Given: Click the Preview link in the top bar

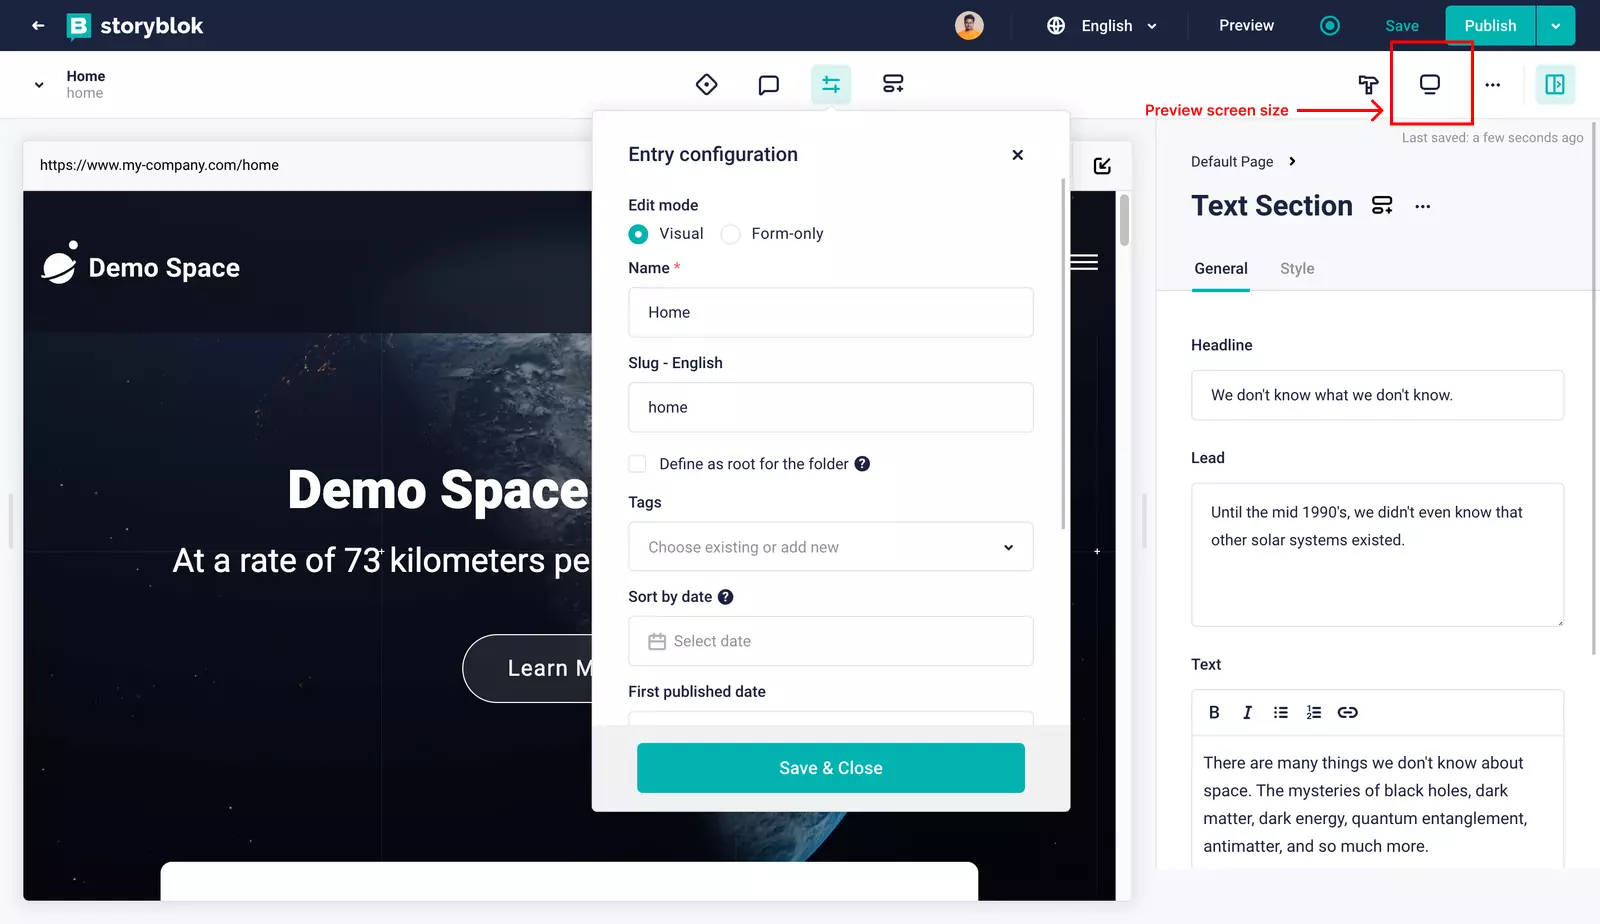Looking at the screenshot, I should 1244,25.
